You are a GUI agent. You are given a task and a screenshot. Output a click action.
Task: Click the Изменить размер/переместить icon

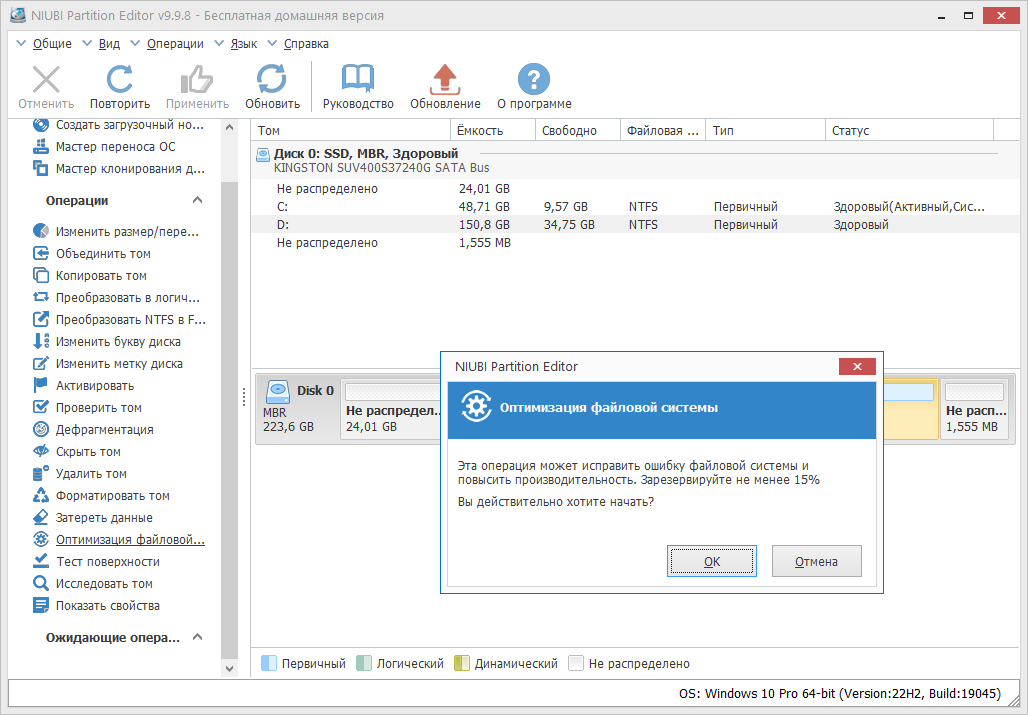click(x=41, y=231)
